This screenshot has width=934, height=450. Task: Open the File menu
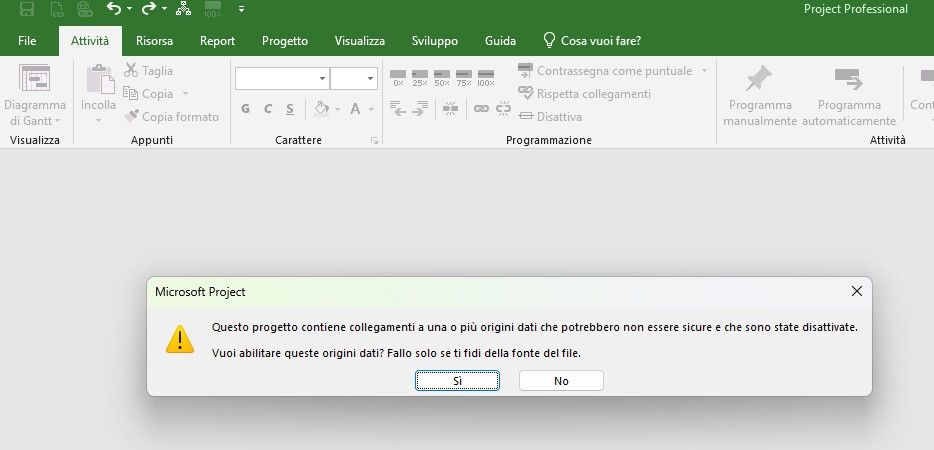[x=27, y=41]
